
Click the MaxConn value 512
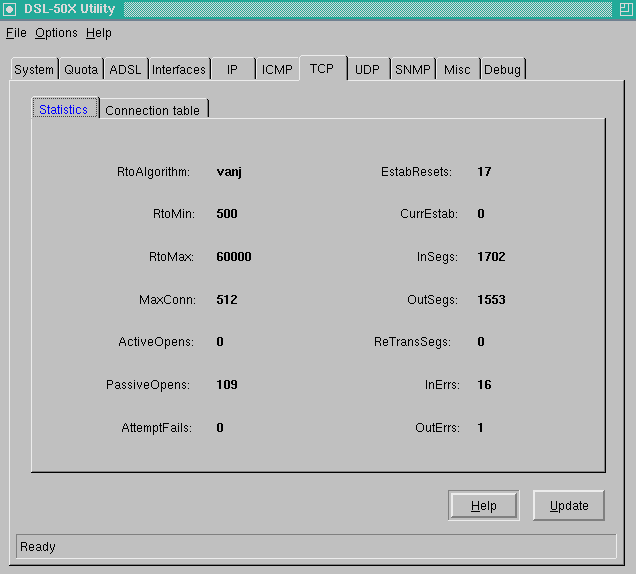pyautogui.click(x=227, y=299)
